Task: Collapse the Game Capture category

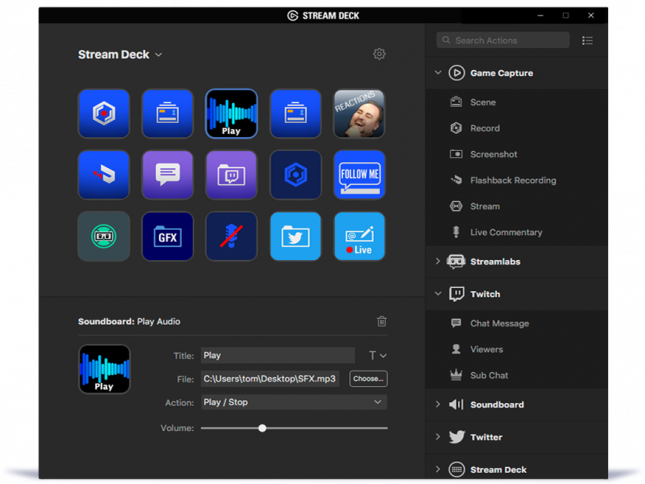Action: pos(438,73)
